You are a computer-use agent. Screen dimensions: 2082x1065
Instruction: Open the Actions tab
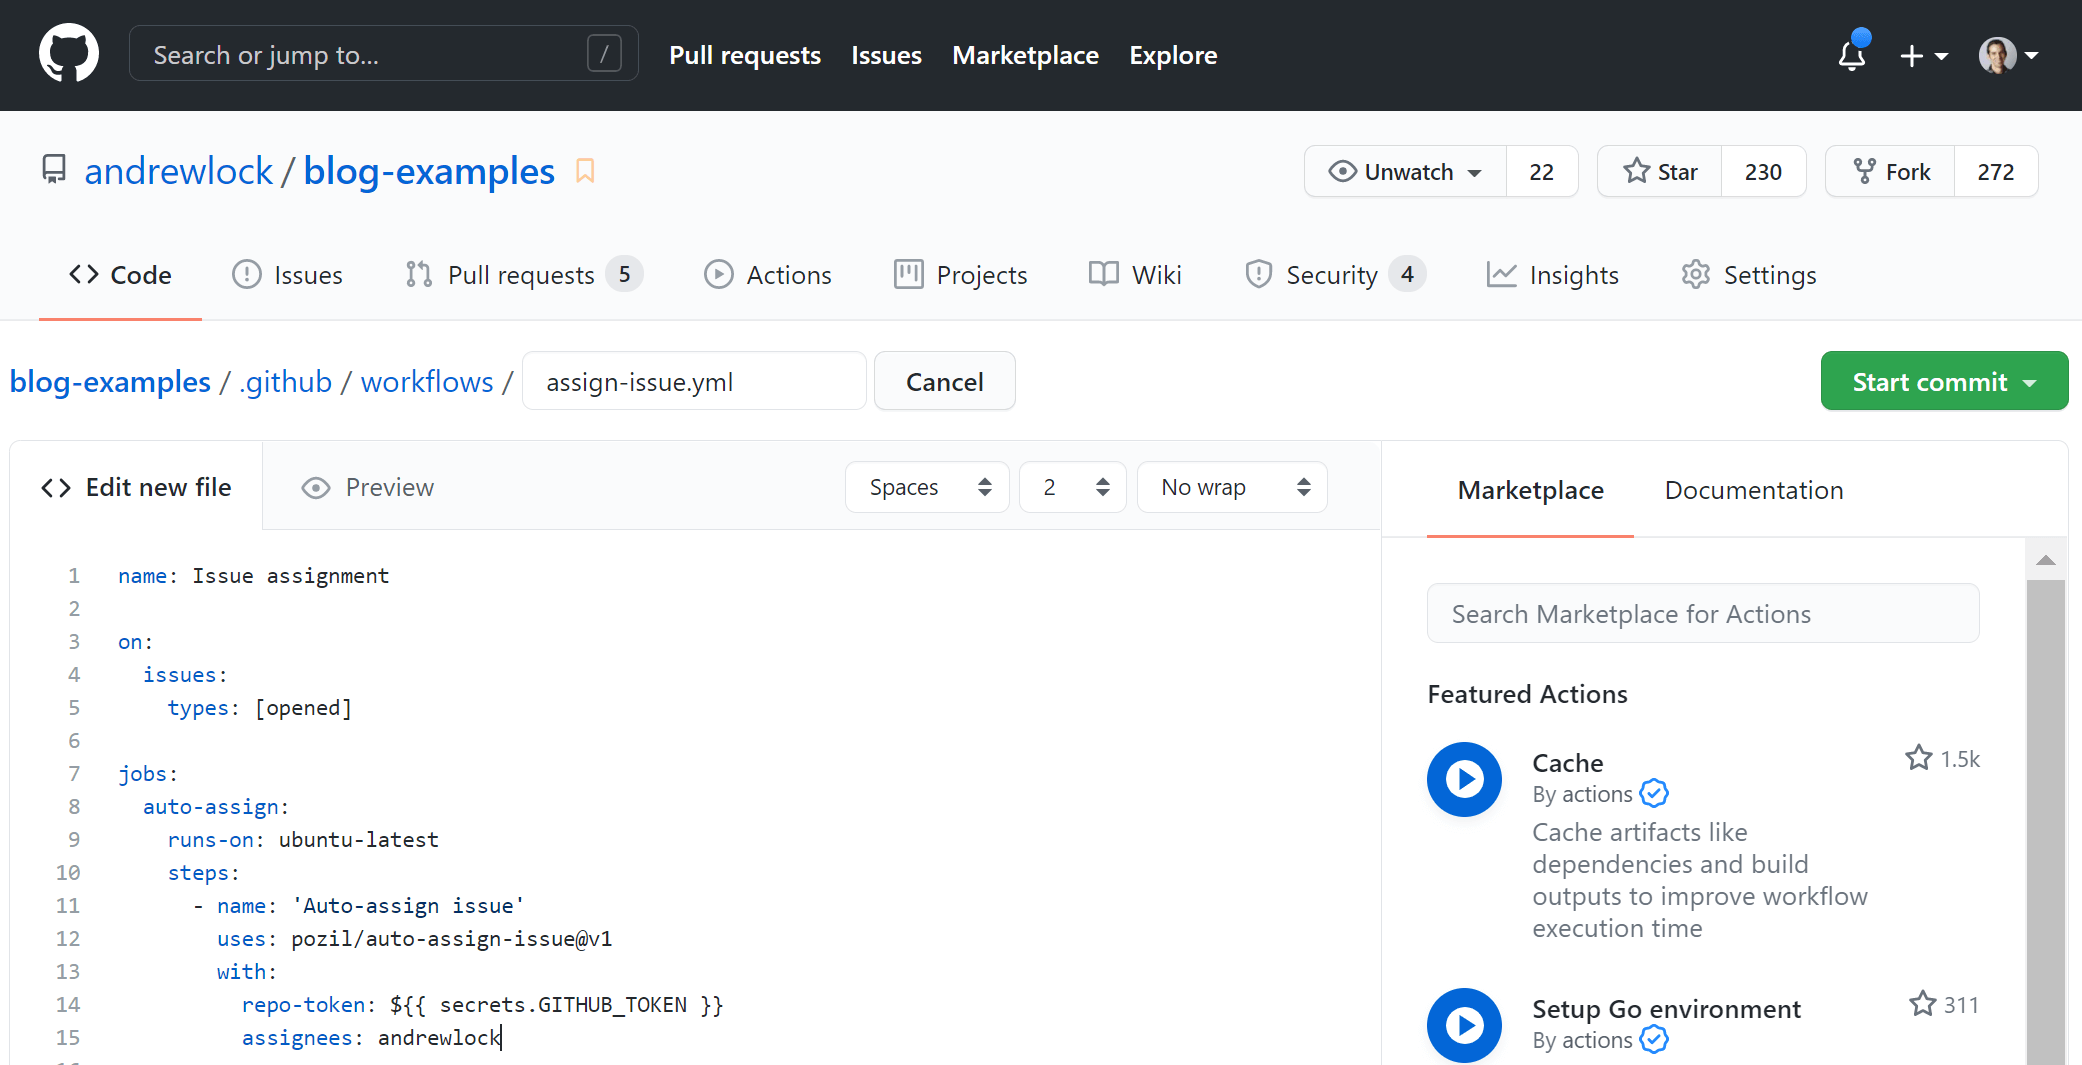click(x=768, y=275)
